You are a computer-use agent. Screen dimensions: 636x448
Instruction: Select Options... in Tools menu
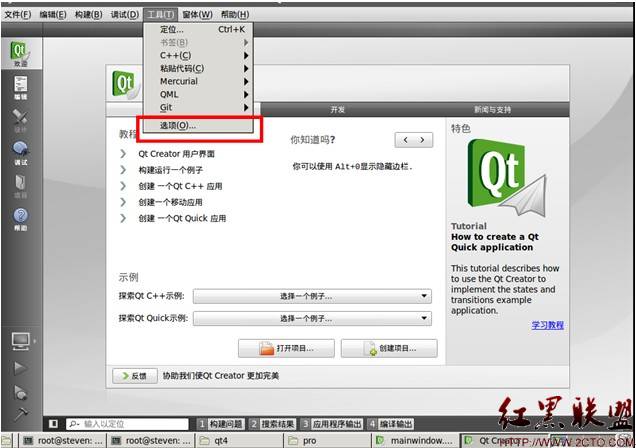[x=198, y=125]
